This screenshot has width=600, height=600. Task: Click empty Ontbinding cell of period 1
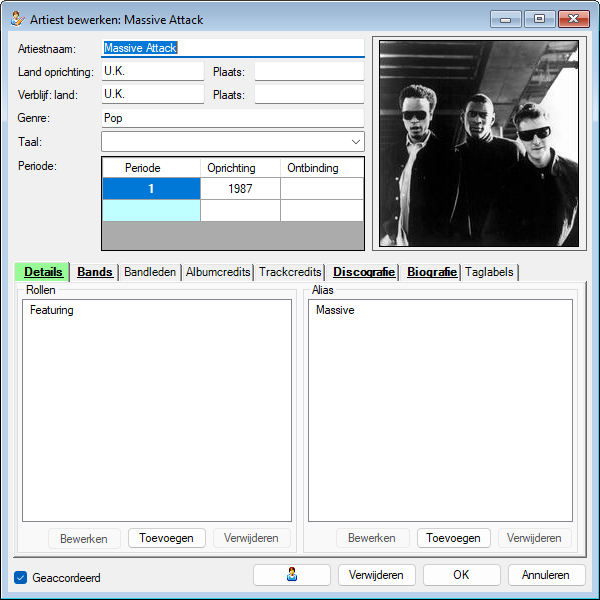tap(322, 188)
